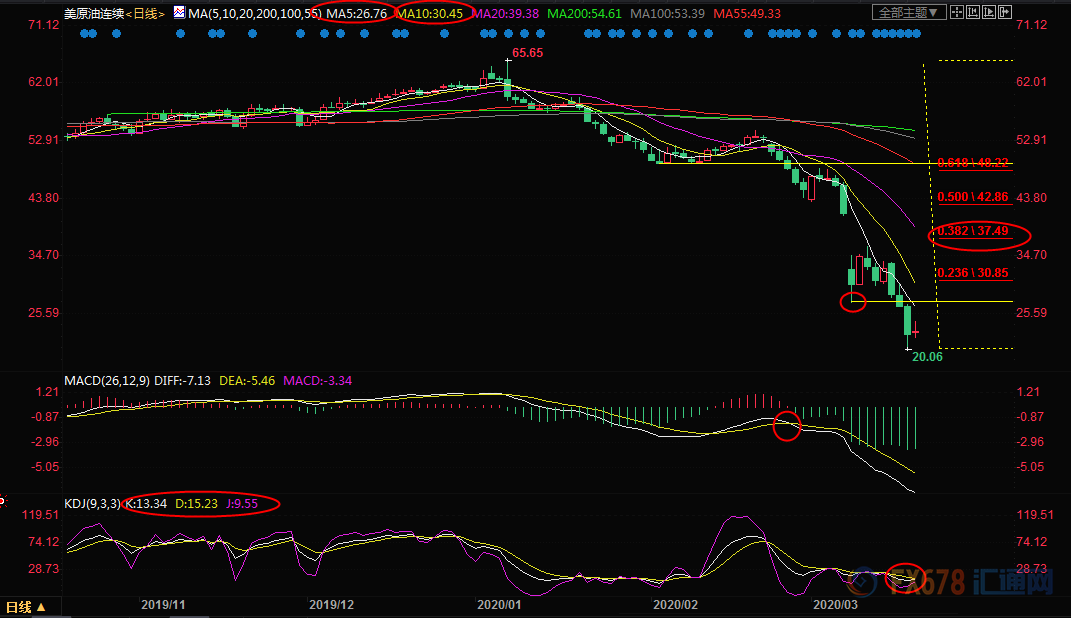Click the 0.382 Fibonacci level label
Screen dimensions: 1071x618
[x=973, y=231]
